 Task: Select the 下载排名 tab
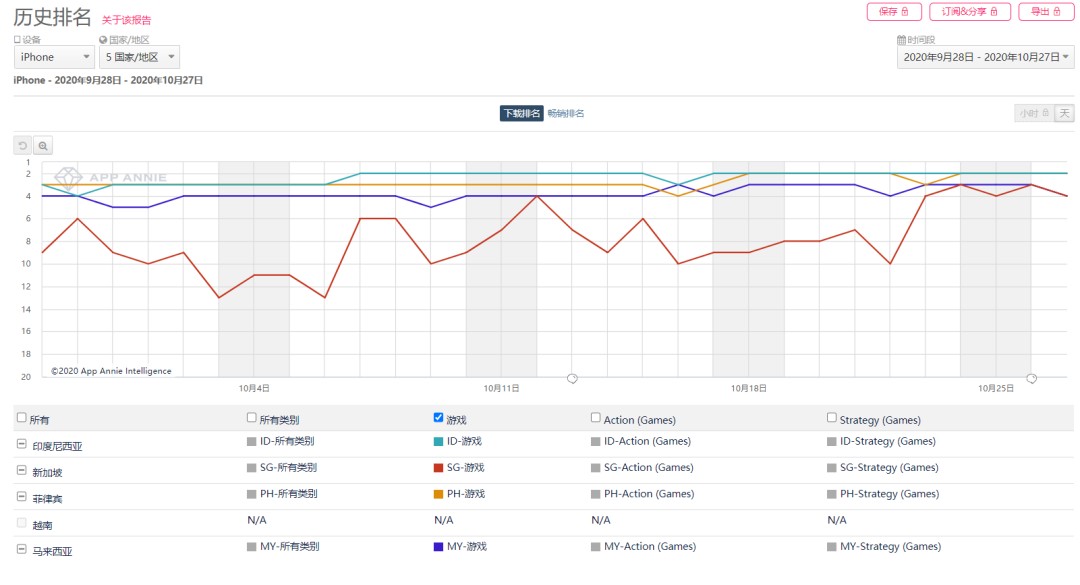521,114
